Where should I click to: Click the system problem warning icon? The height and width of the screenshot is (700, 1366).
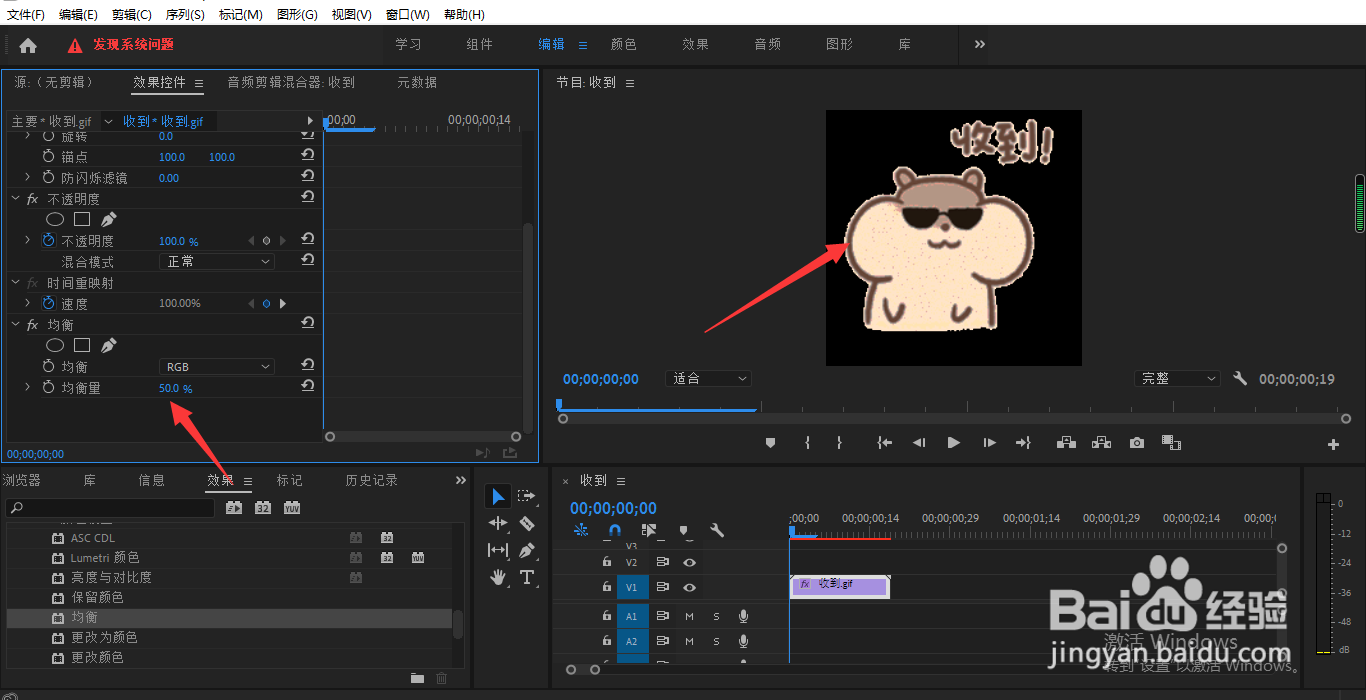75,45
